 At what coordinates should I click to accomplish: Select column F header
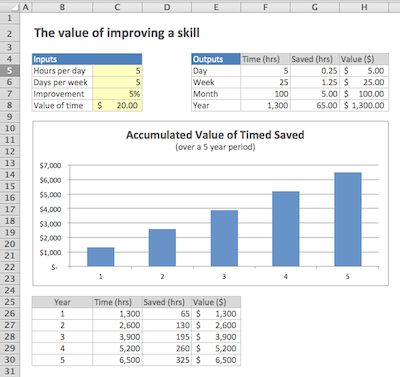click(265, 7)
